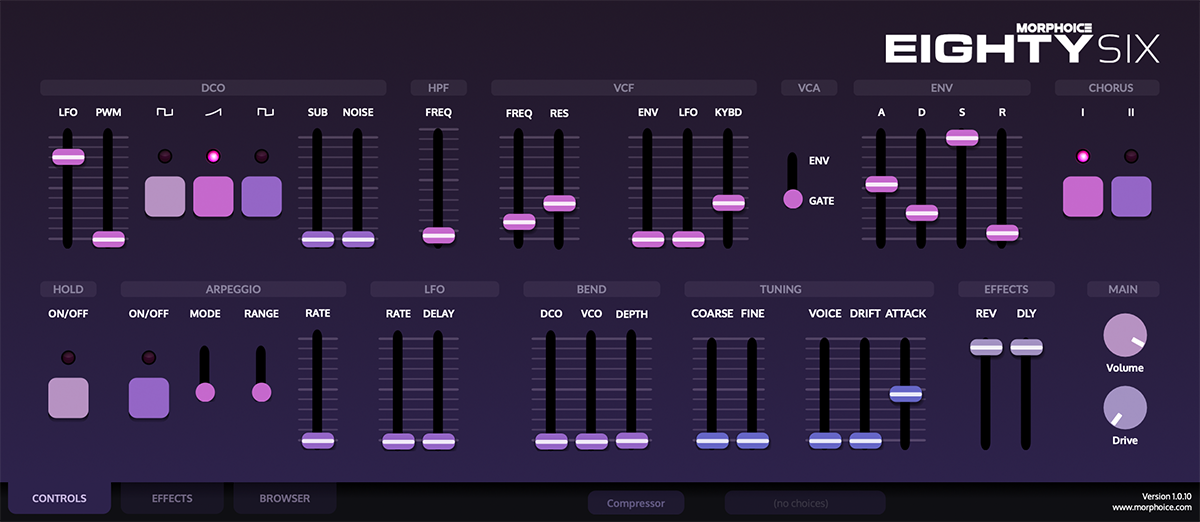
Task: Click the VCF FREQ slider handle
Action: [519, 222]
